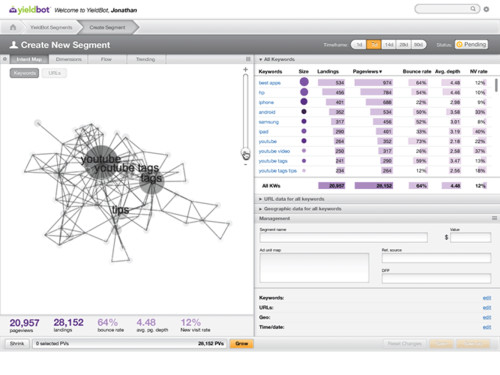
Task: Click the tags node on the intent map
Action: tap(152, 181)
